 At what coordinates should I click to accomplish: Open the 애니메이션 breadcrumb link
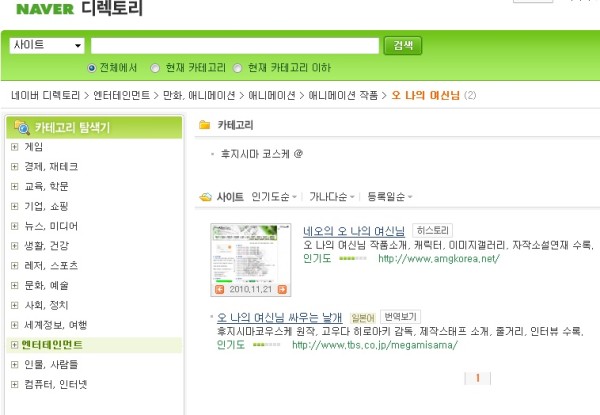coord(272,95)
